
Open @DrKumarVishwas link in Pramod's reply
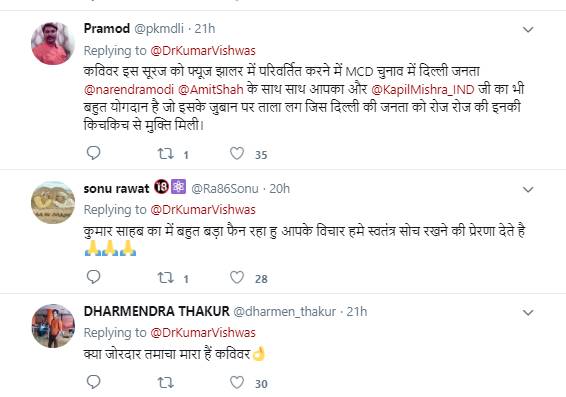point(203,51)
